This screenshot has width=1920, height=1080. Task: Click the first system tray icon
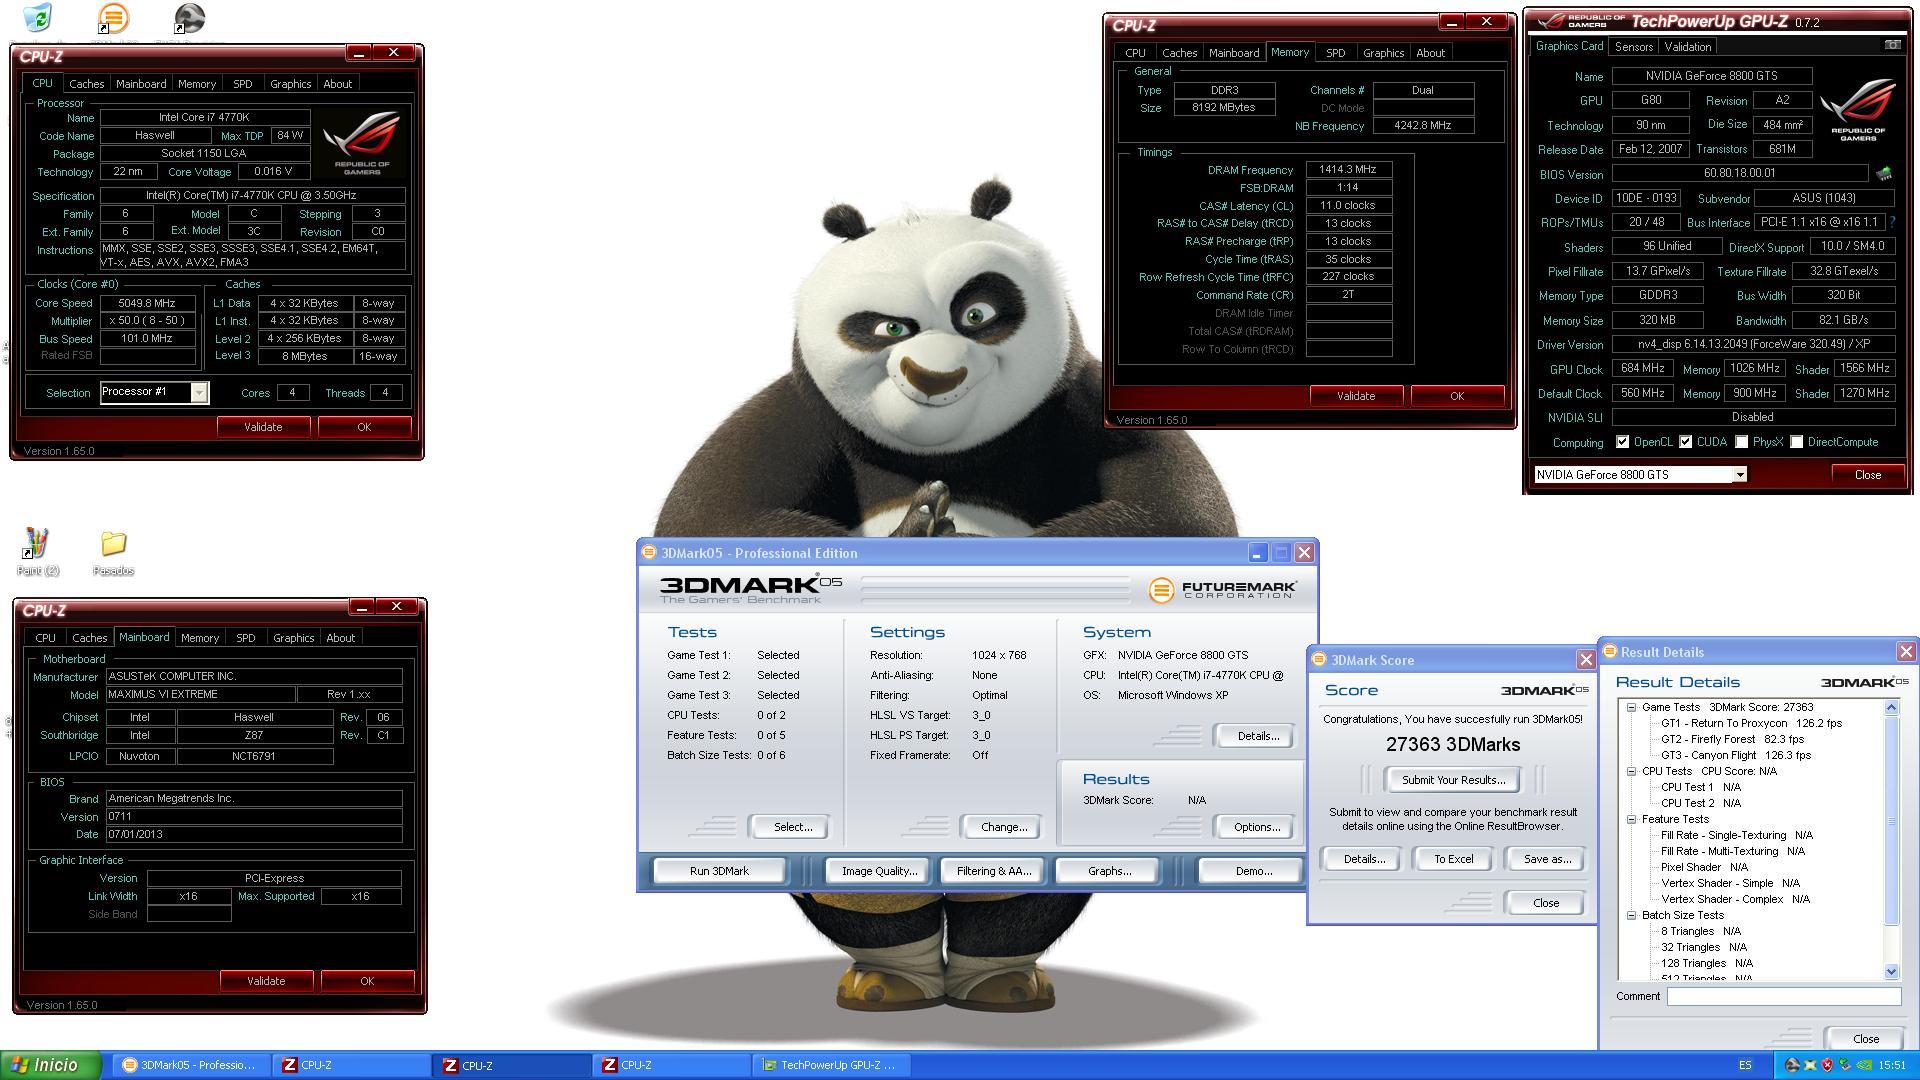pos(1792,1065)
